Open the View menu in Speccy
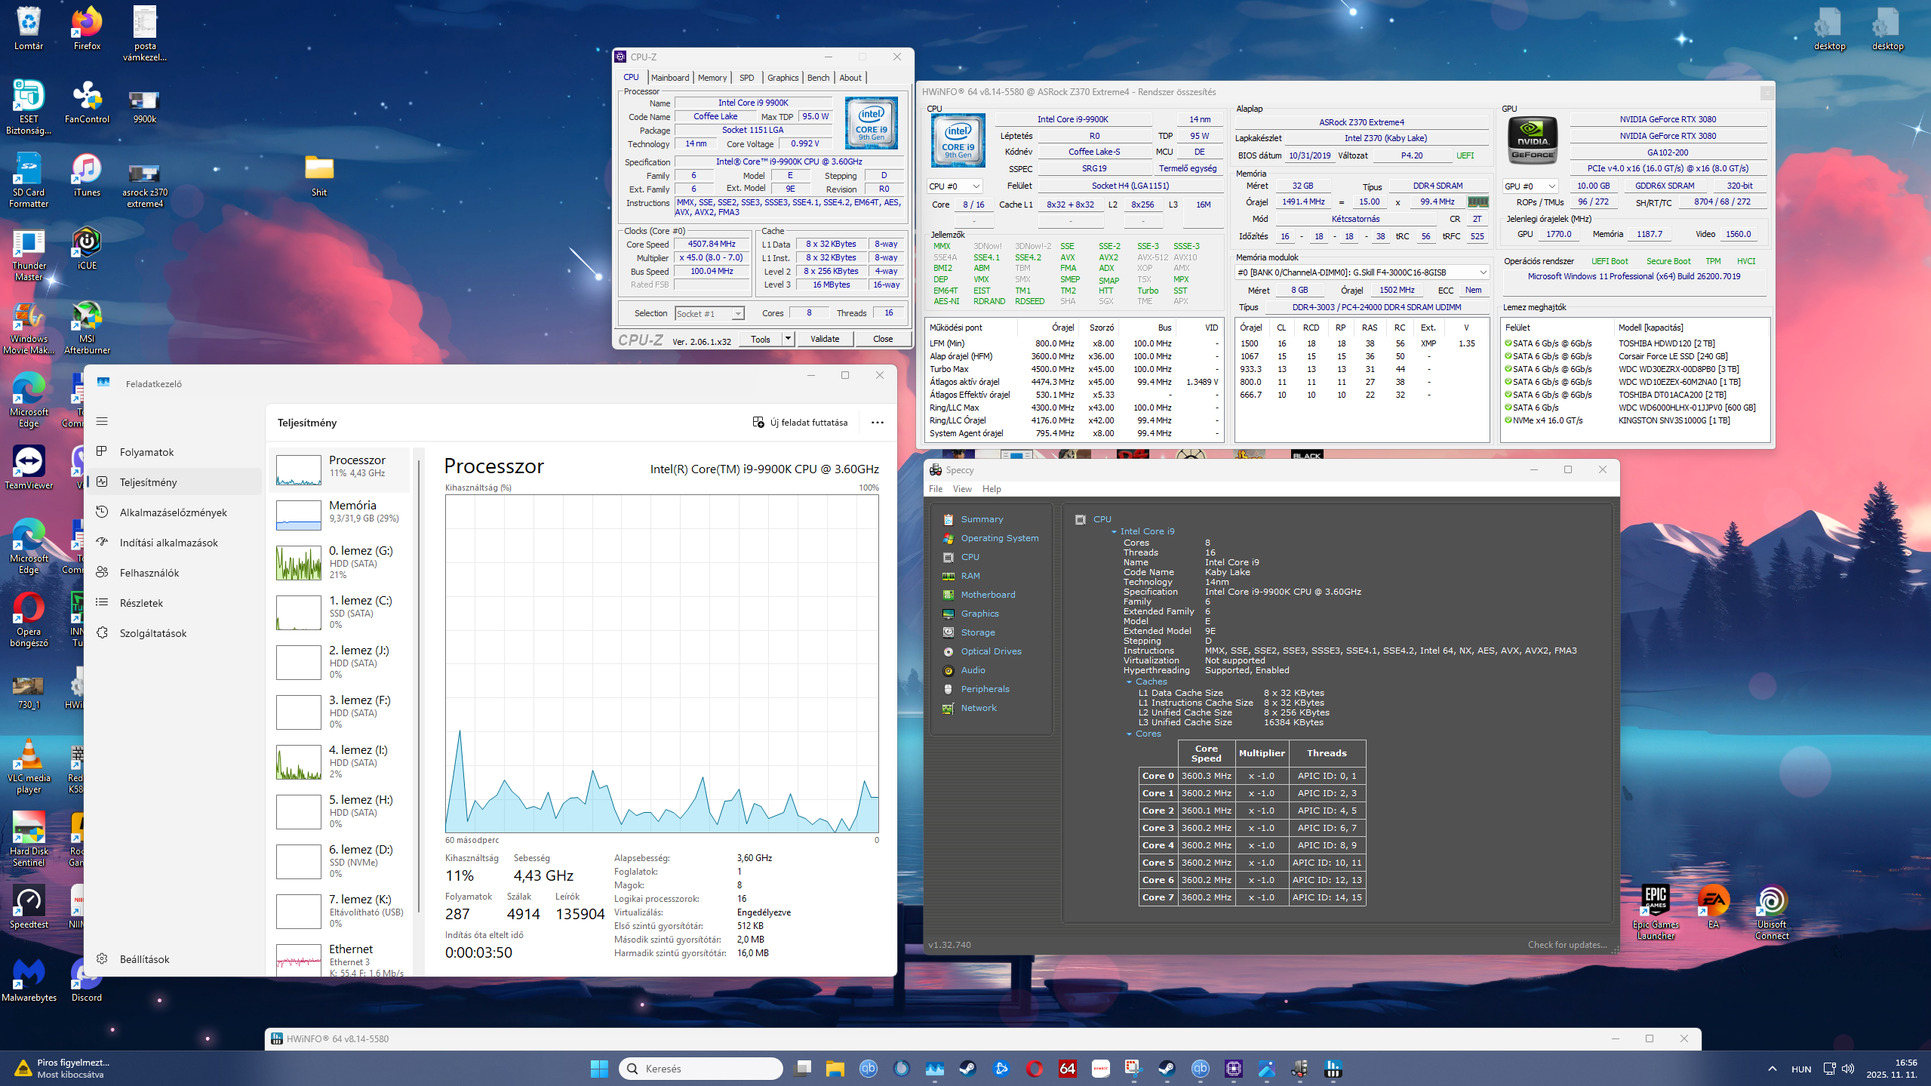The width and height of the screenshot is (1931, 1086). [962, 489]
